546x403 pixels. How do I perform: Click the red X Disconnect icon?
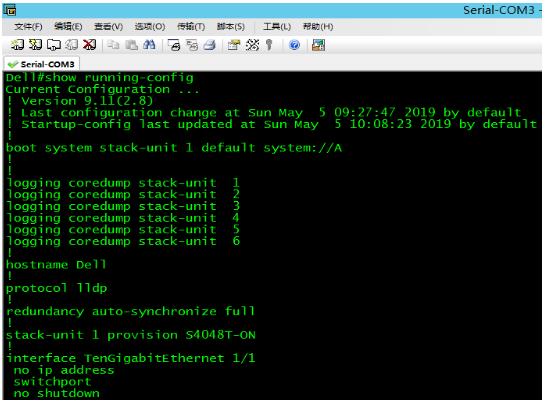coord(89,45)
